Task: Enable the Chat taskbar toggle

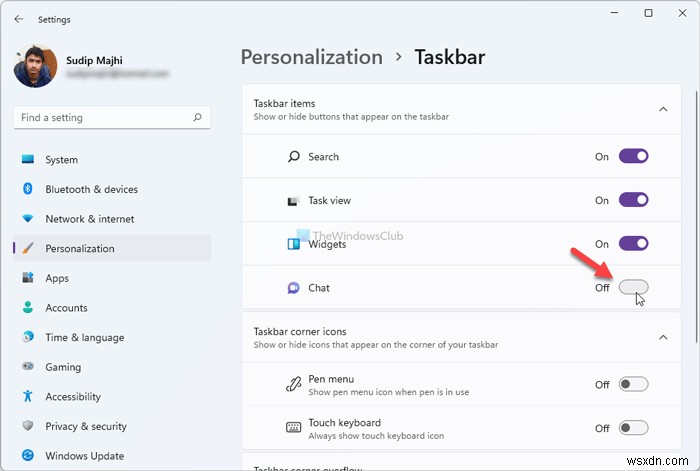Action: pos(633,288)
